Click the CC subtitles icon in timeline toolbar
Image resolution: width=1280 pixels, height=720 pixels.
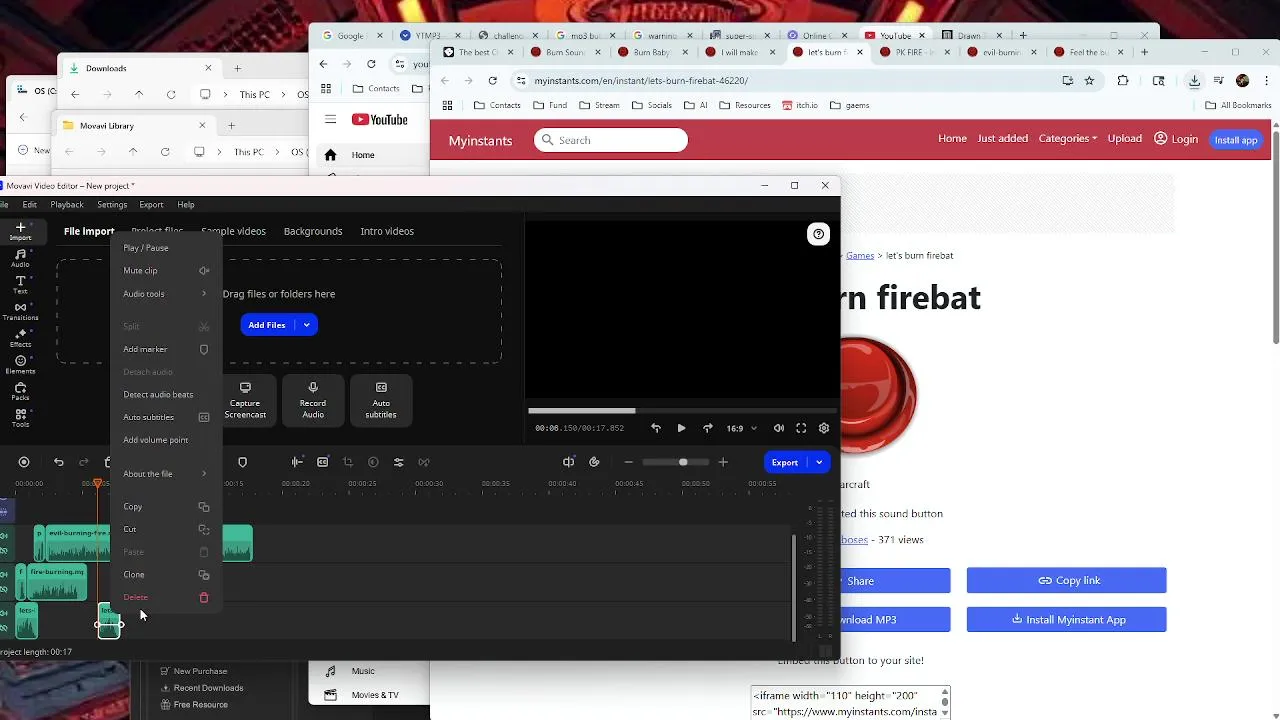click(322, 462)
